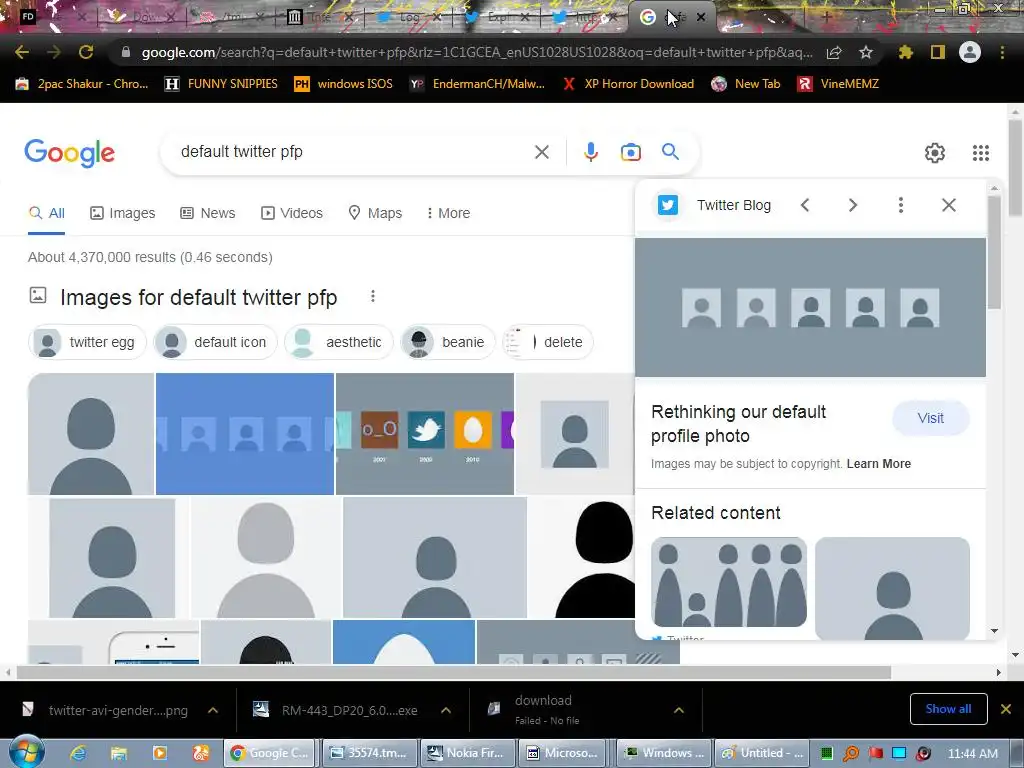Image resolution: width=1024 pixels, height=768 pixels.
Task: Click the Chrome address bar URL
Action: pos(477,52)
